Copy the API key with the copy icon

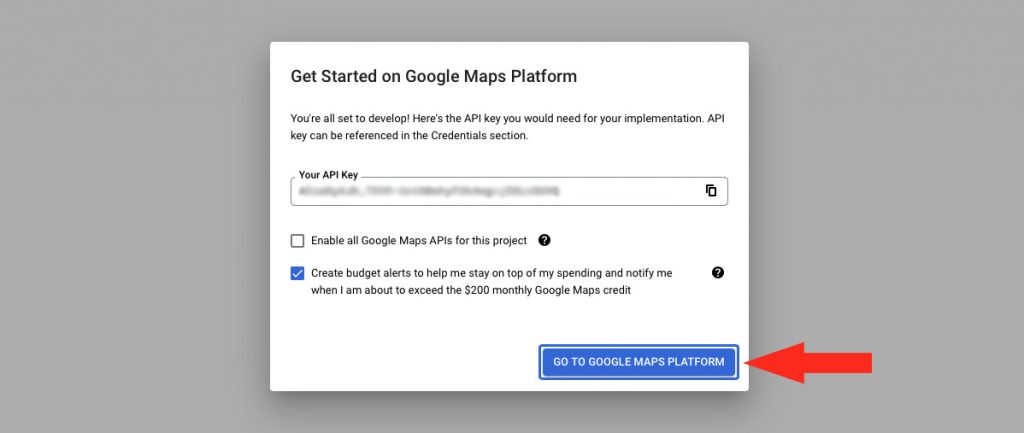[711, 191]
